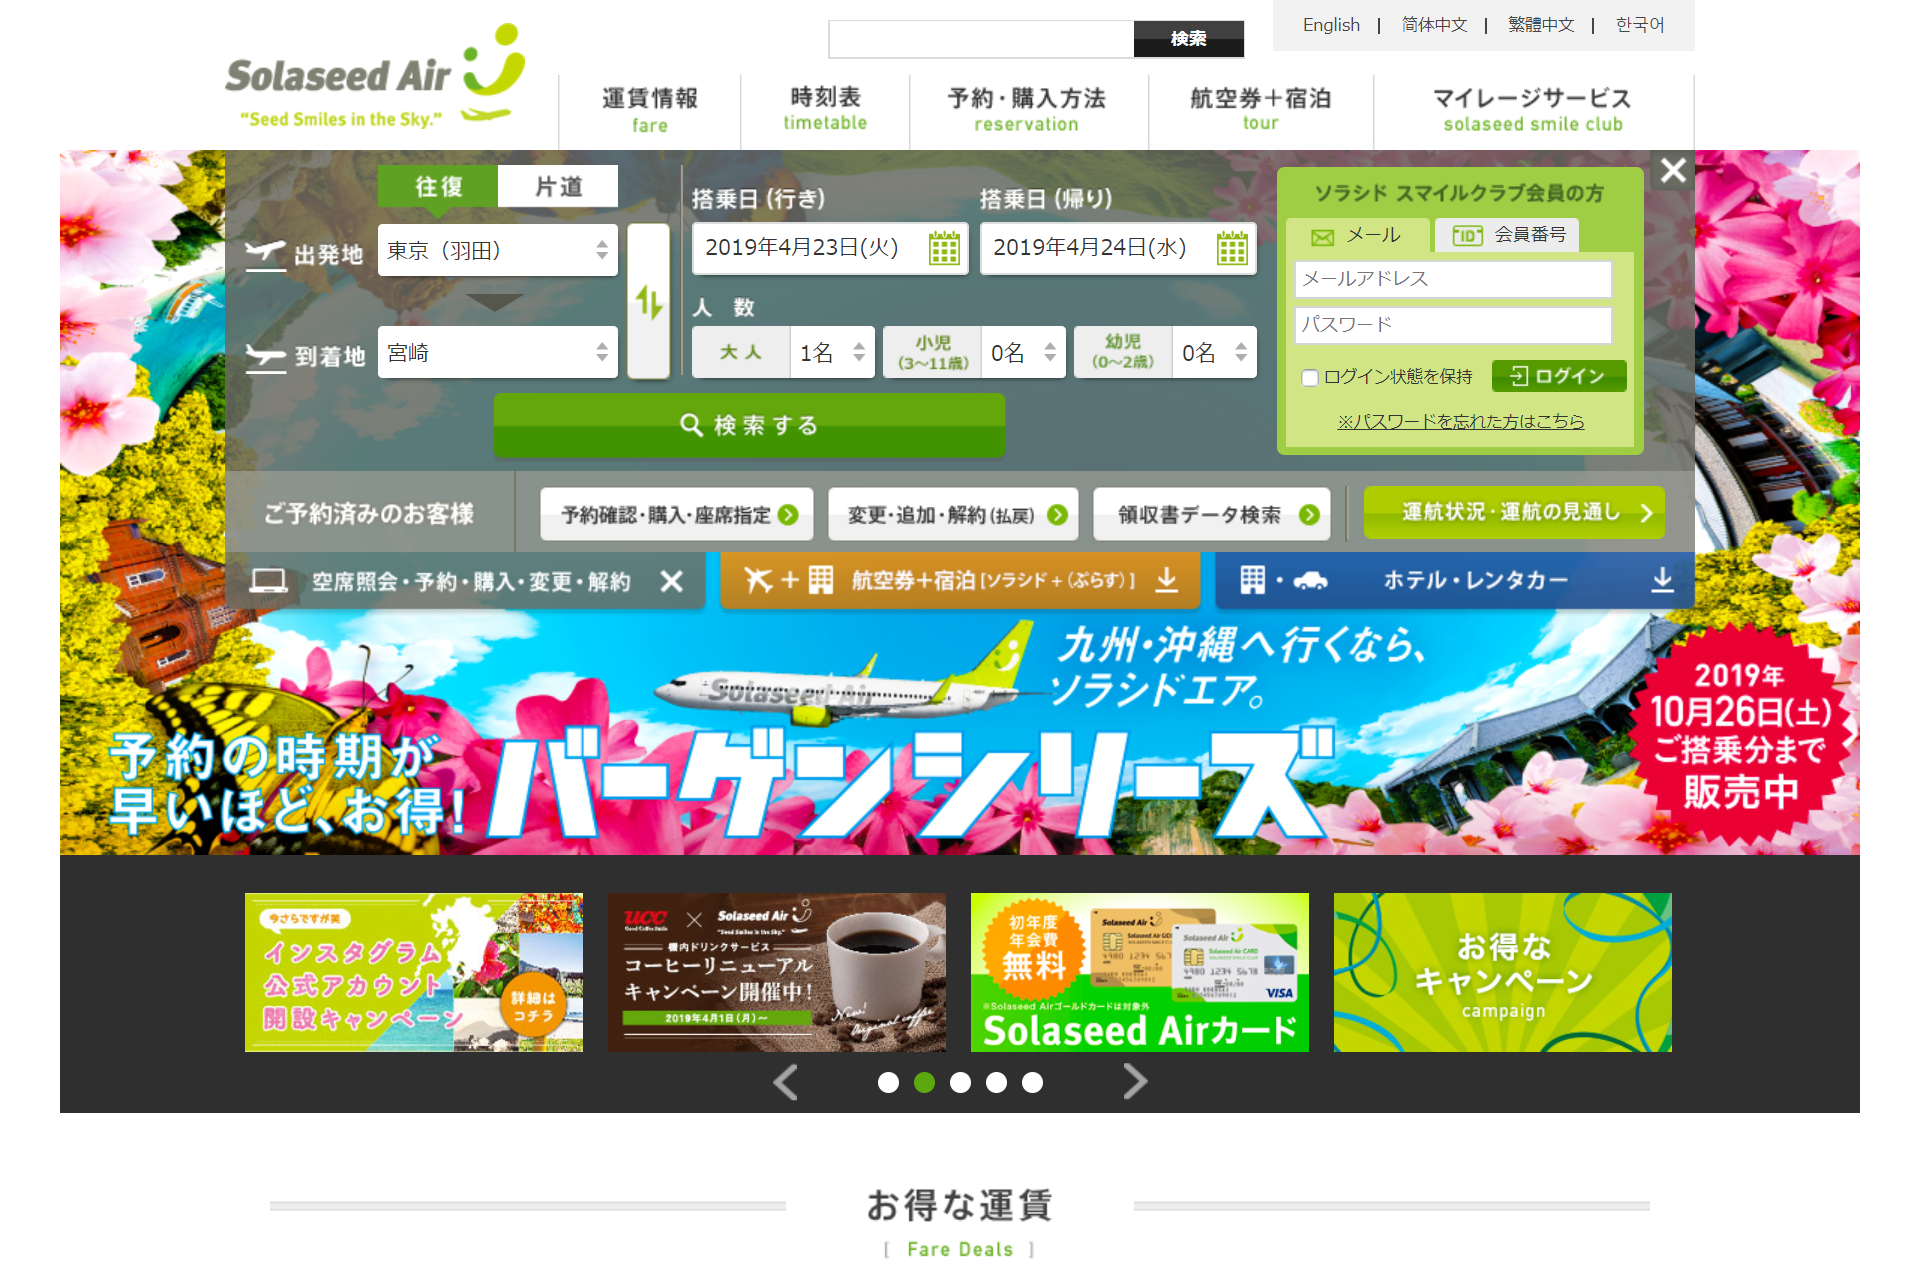This screenshot has width=1920, height=1280.
Task: Close 空席照会 tab with X icon
Action: [x=672, y=581]
